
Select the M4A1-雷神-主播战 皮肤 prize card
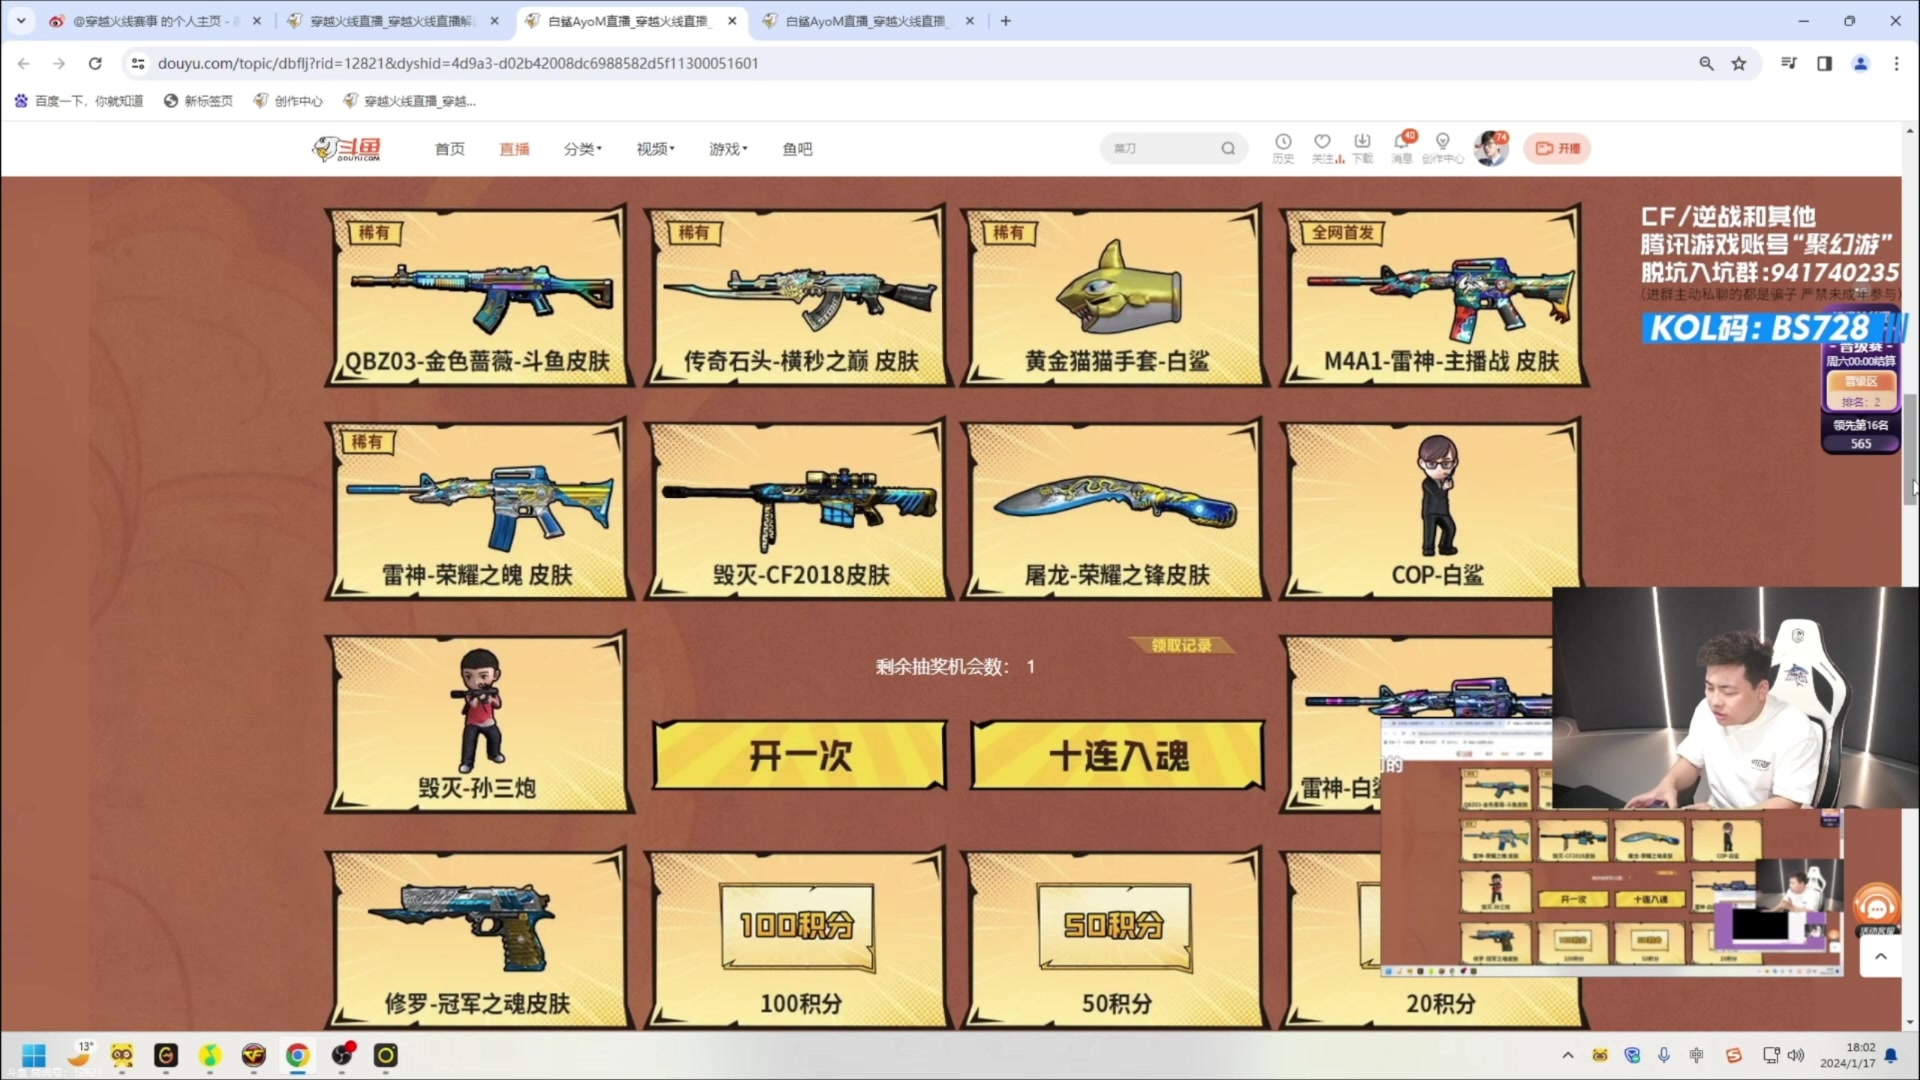tap(1434, 296)
